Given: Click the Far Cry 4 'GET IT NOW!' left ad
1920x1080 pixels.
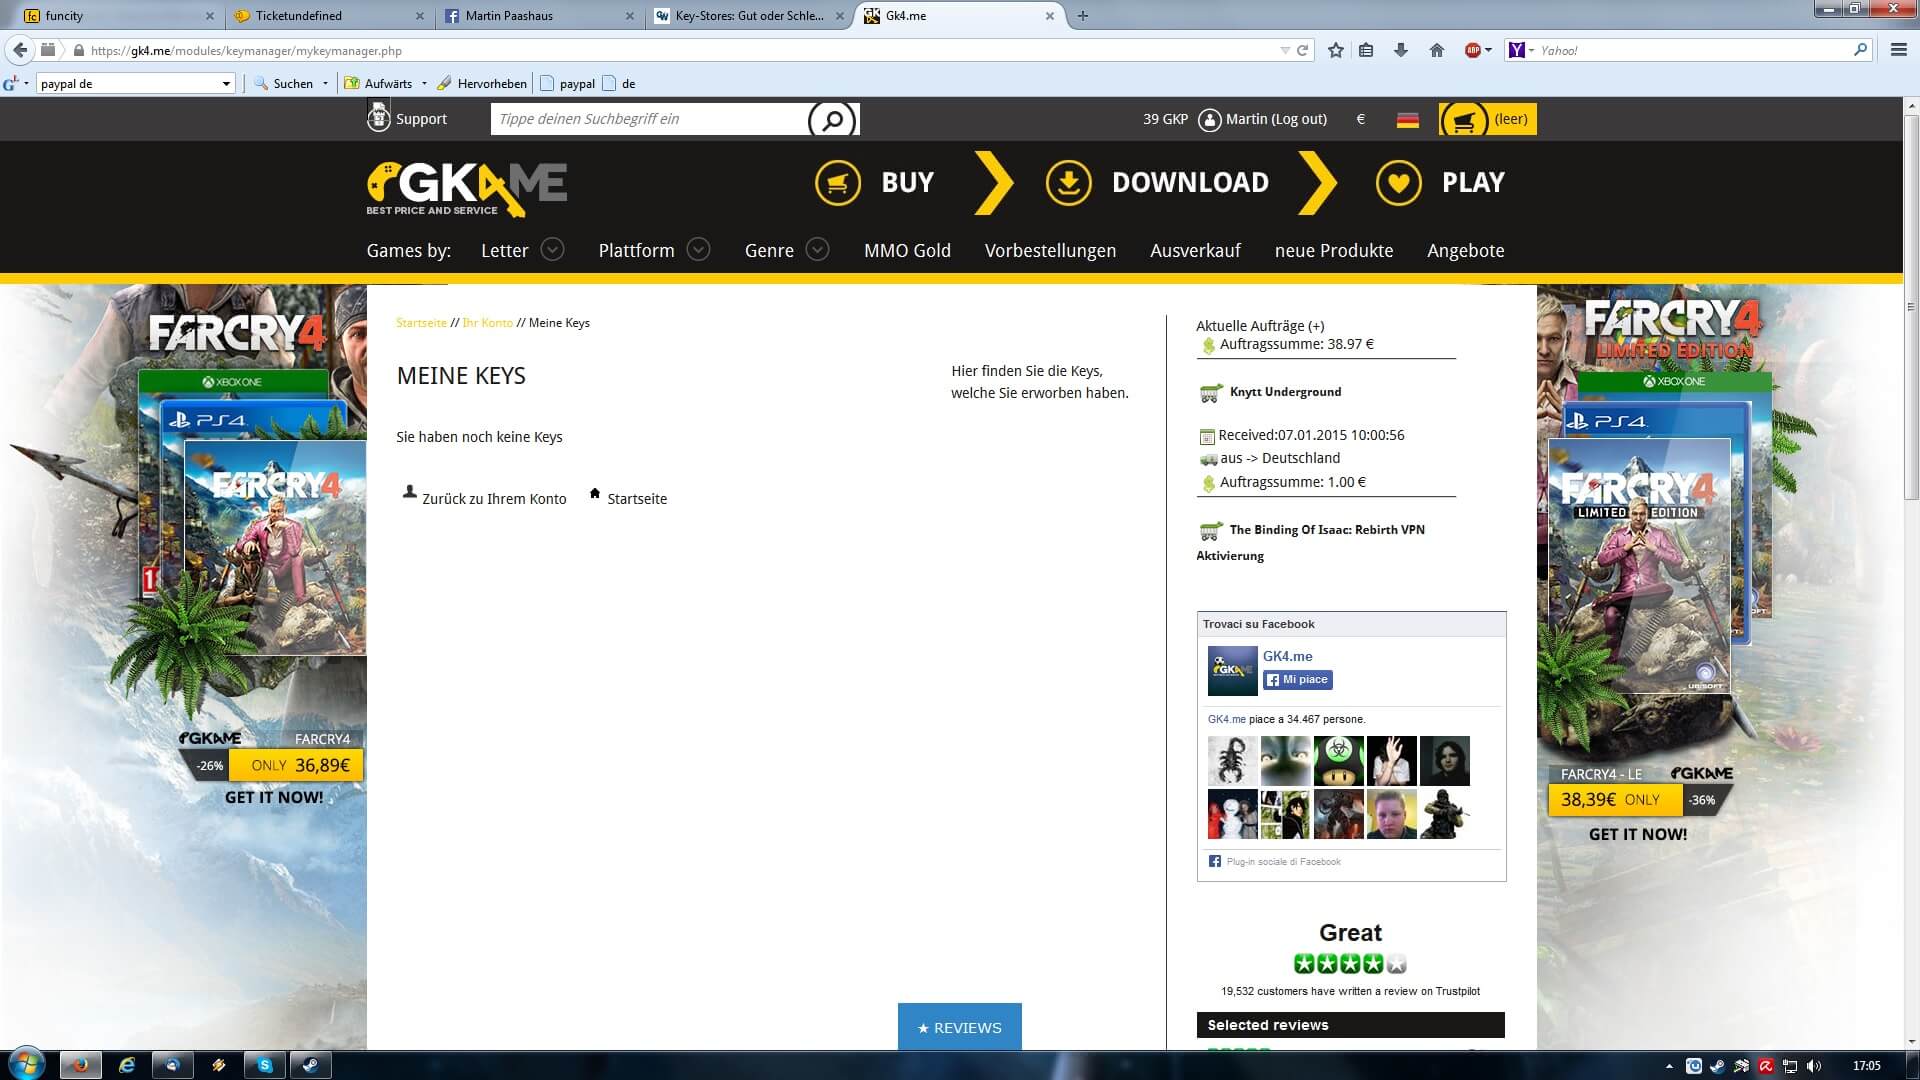Looking at the screenshot, I should [274, 798].
